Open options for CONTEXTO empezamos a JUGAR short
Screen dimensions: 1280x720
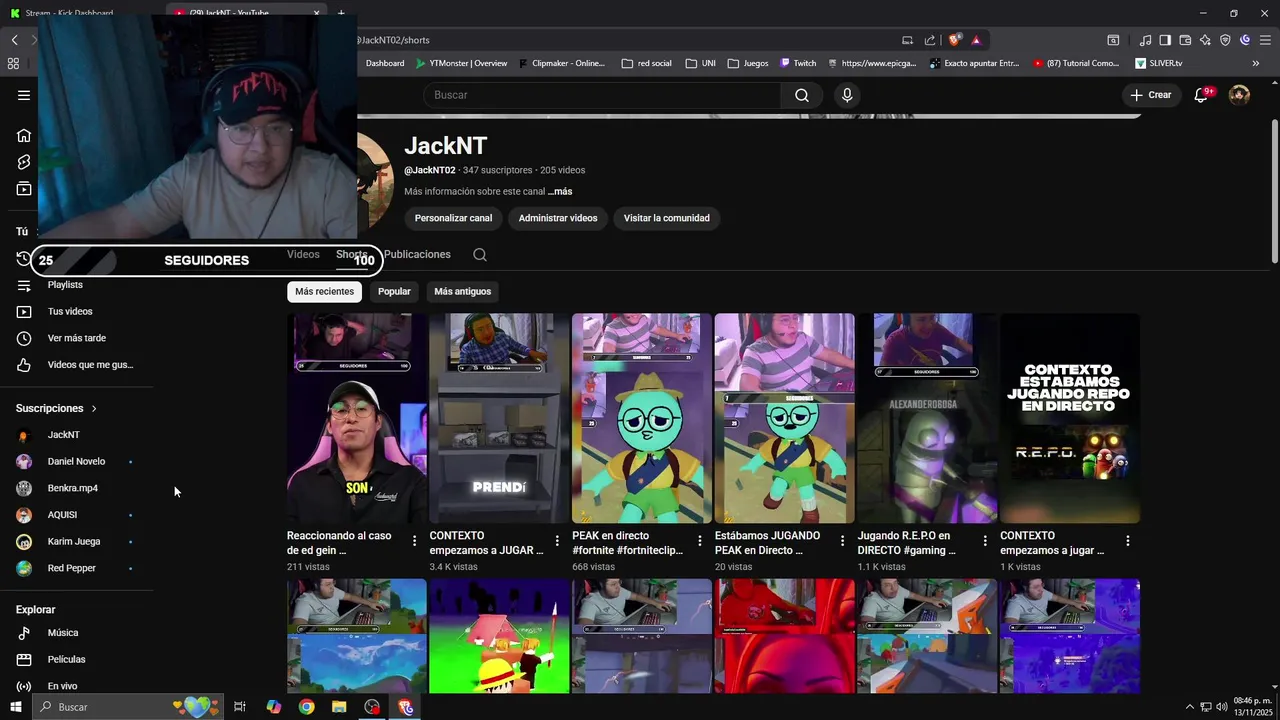[557, 541]
